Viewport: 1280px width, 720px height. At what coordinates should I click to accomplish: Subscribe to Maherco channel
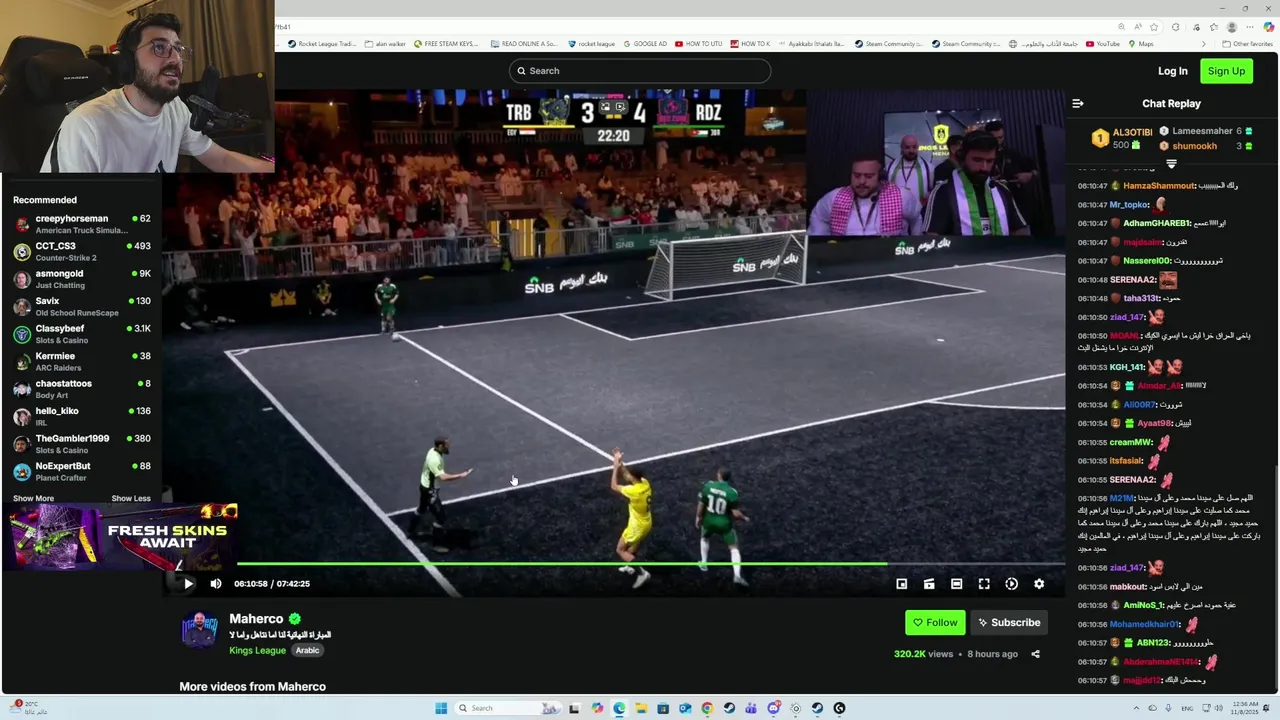pos(1009,622)
